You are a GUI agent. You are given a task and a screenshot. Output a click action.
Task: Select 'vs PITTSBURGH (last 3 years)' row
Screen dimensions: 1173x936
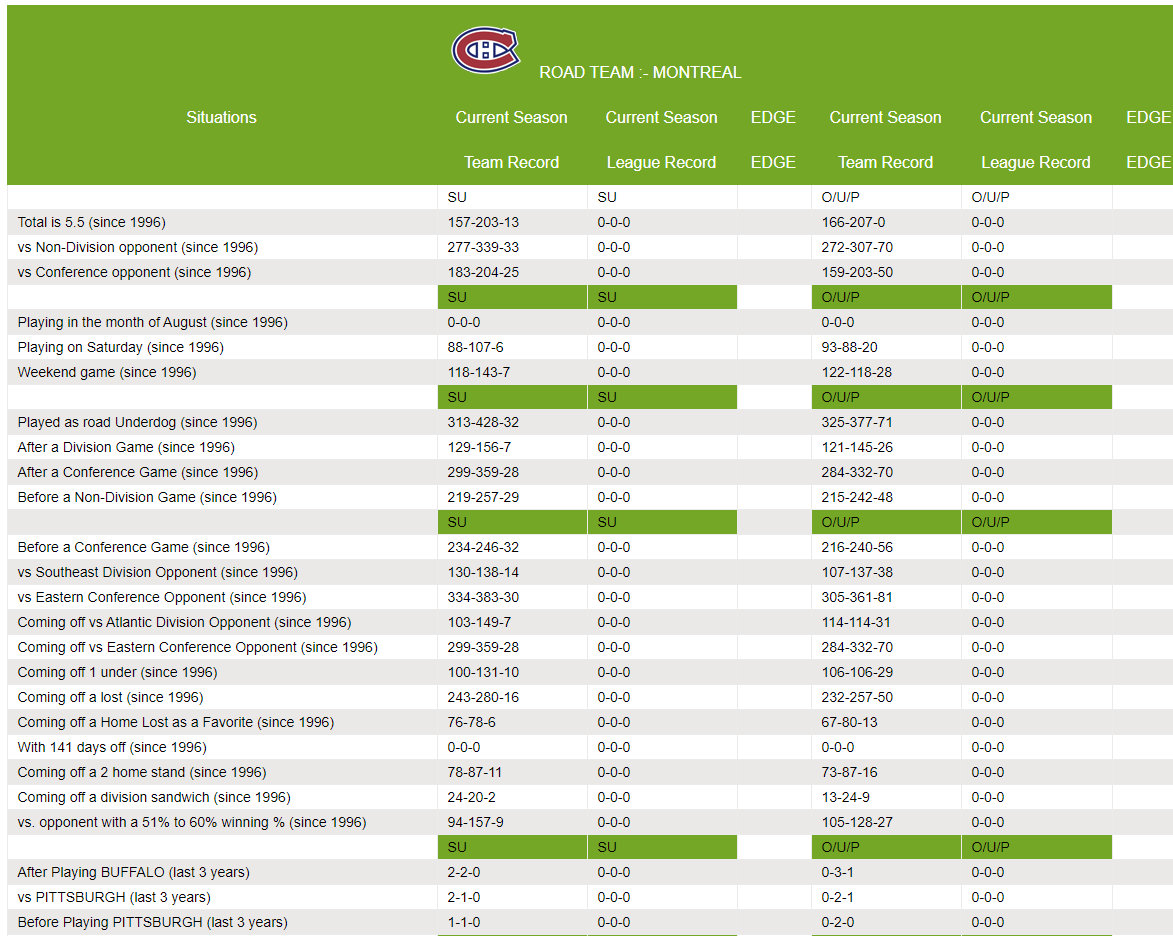589,897
